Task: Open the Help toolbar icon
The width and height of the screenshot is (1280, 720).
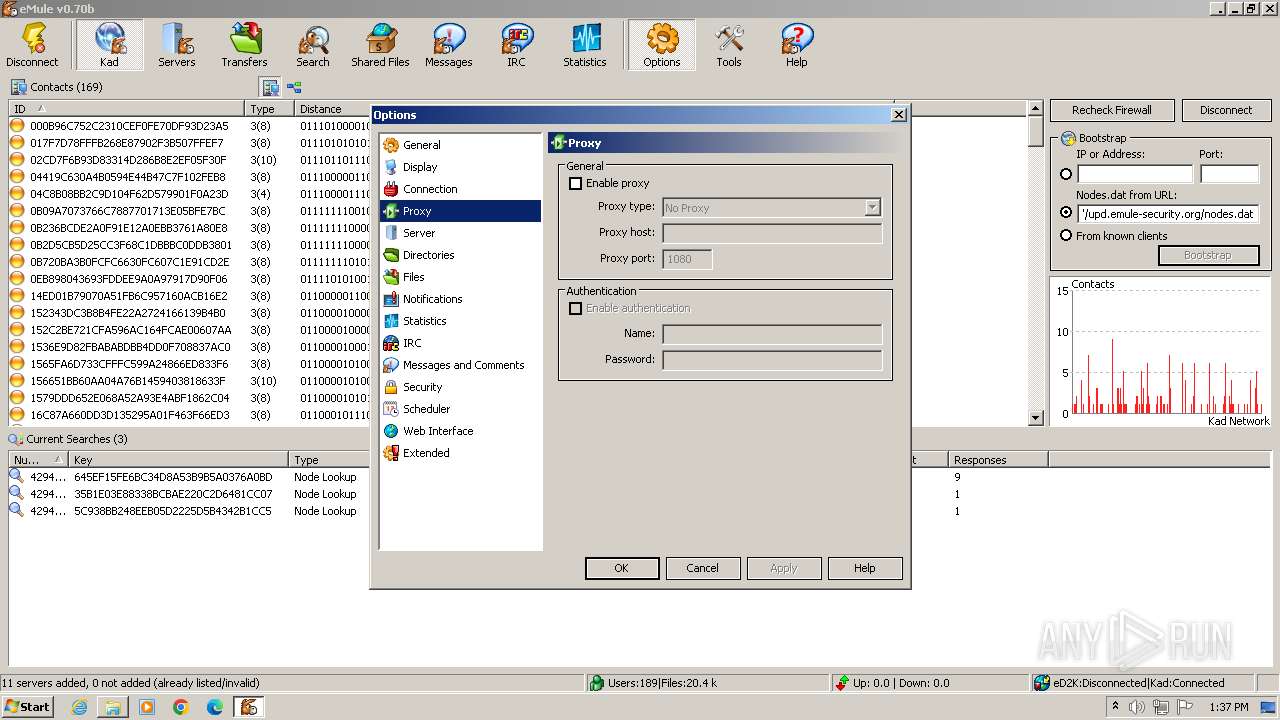Action: pos(796,45)
